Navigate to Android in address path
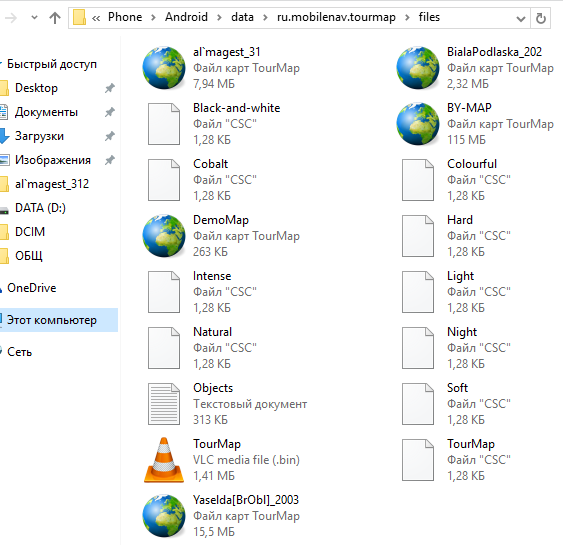The width and height of the screenshot is (563, 545). click(186, 17)
